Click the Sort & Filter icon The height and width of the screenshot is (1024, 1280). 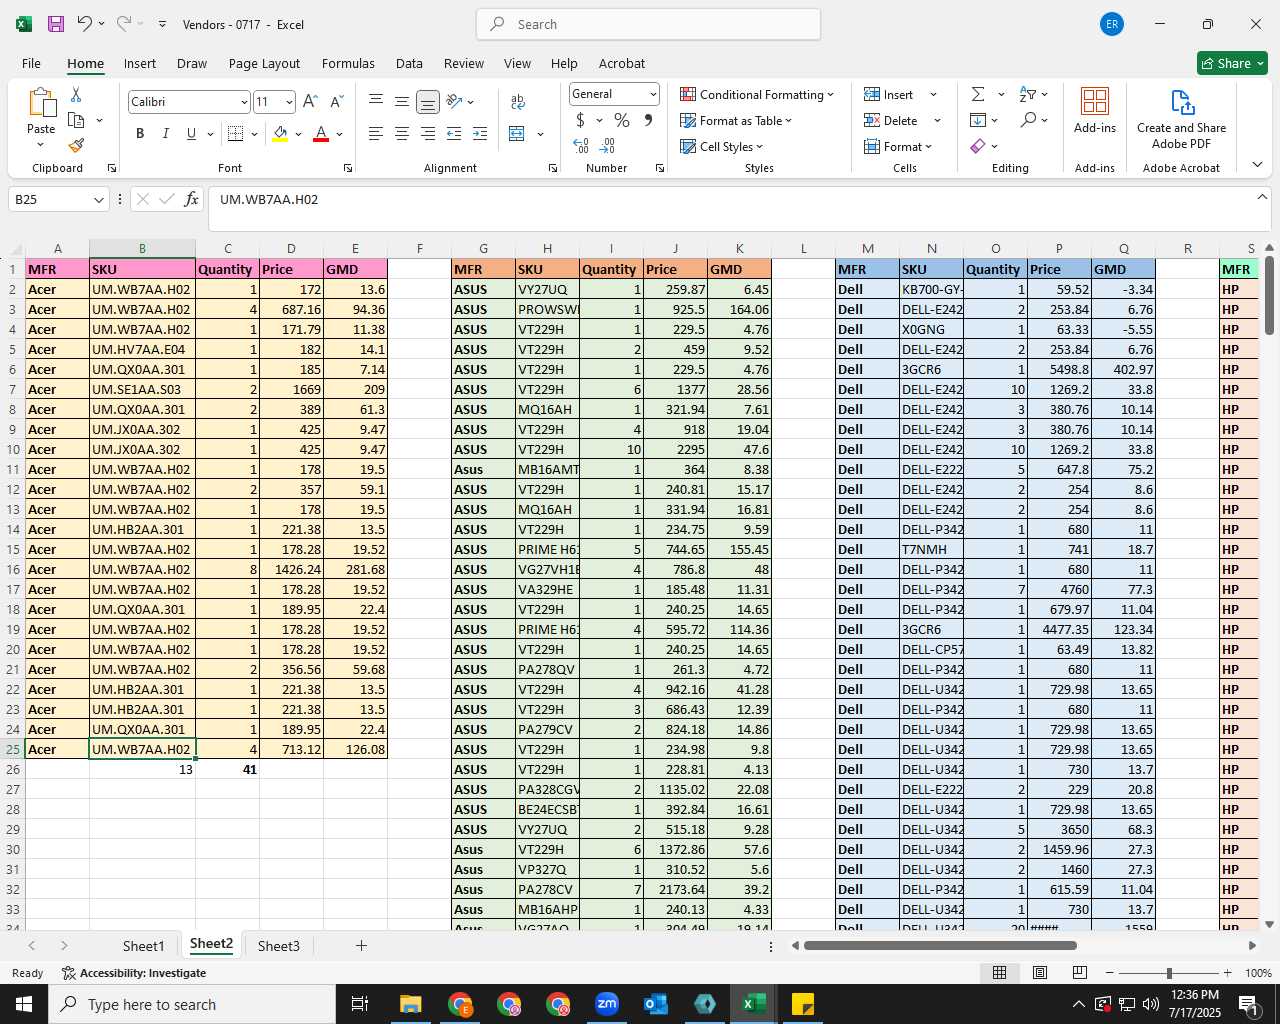click(x=1028, y=94)
